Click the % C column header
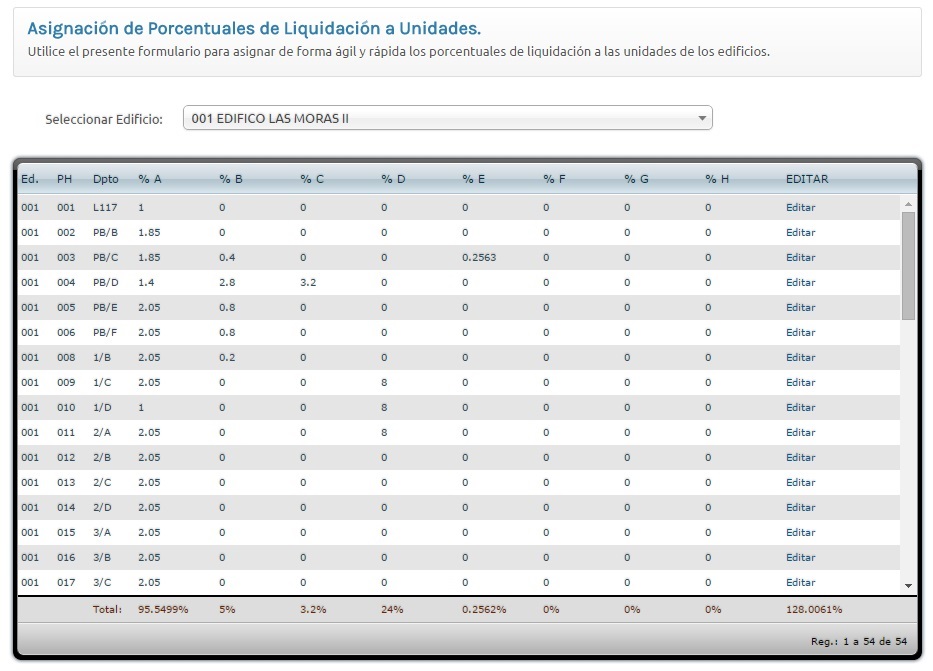This screenshot has height=671, width=933. coord(312,179)
